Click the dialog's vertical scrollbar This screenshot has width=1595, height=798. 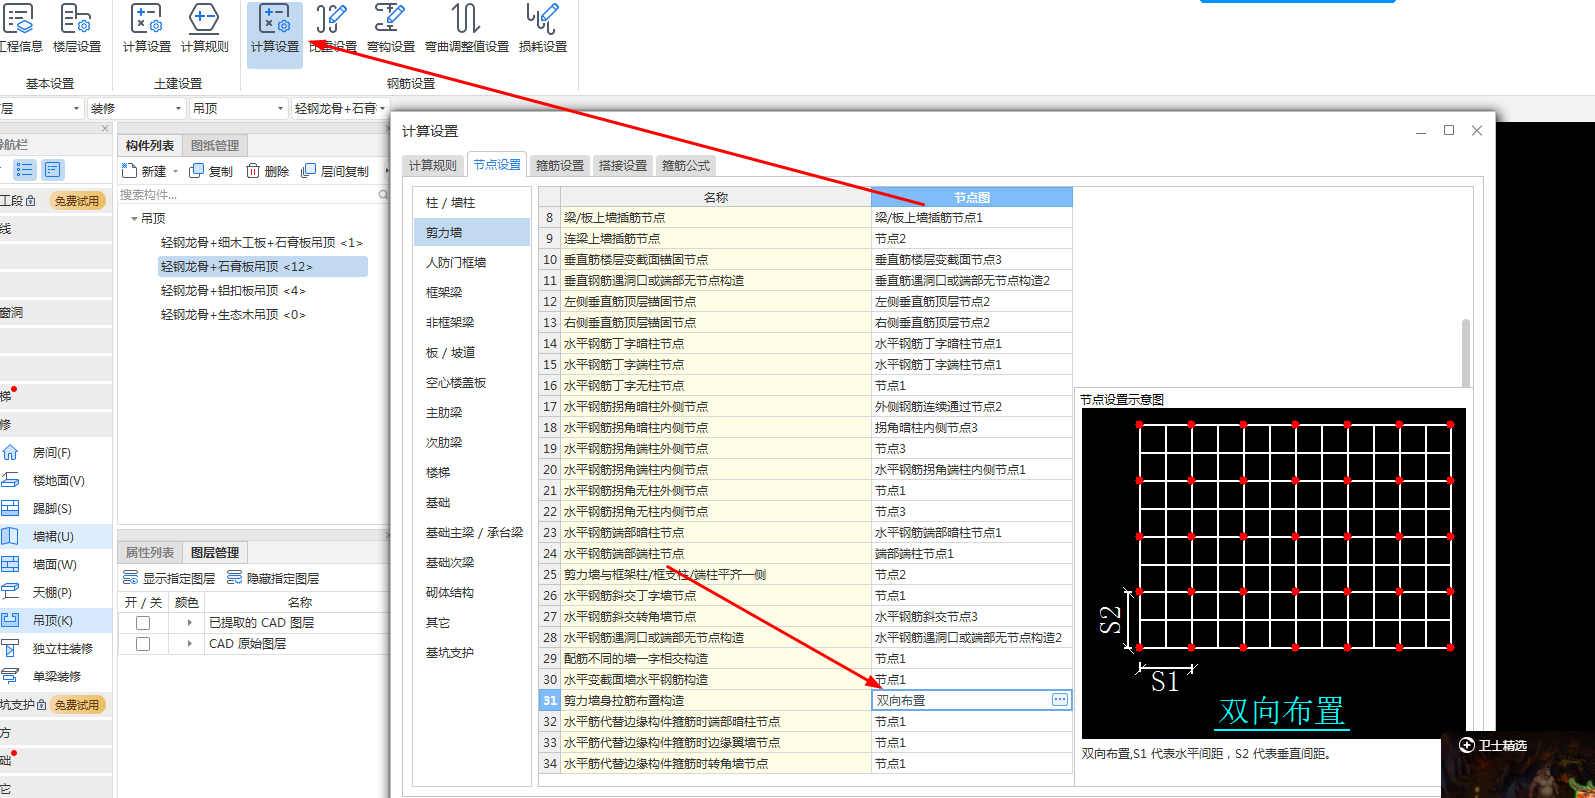pos(1466,353)
